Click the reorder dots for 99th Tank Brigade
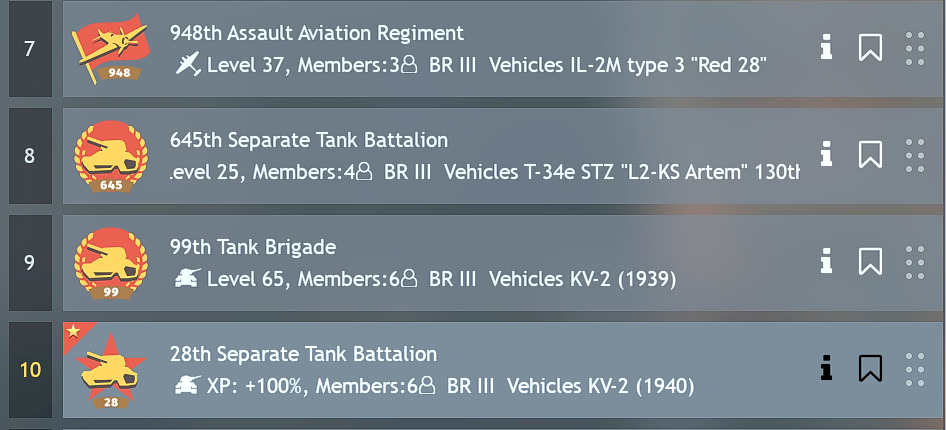 tap(915, 262)
